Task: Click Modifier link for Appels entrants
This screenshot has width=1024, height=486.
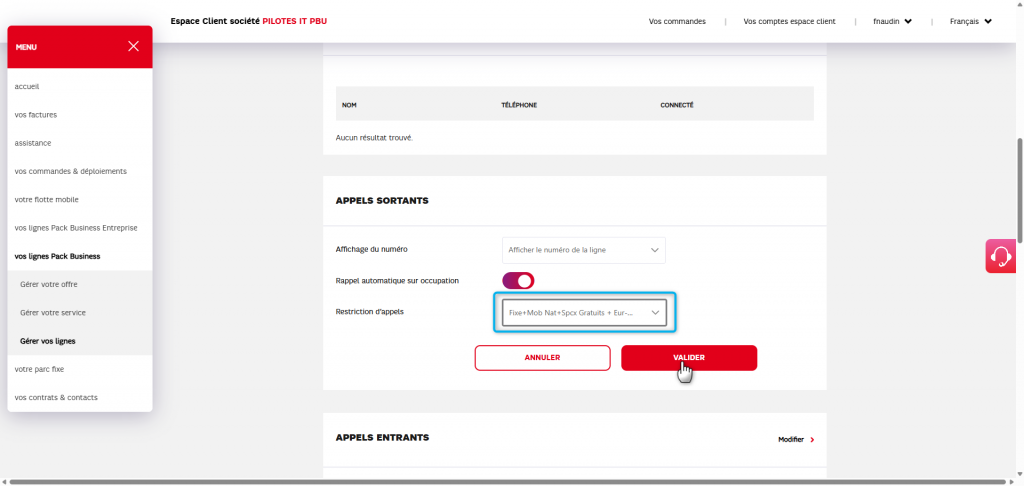Action: tap(796, 440)
